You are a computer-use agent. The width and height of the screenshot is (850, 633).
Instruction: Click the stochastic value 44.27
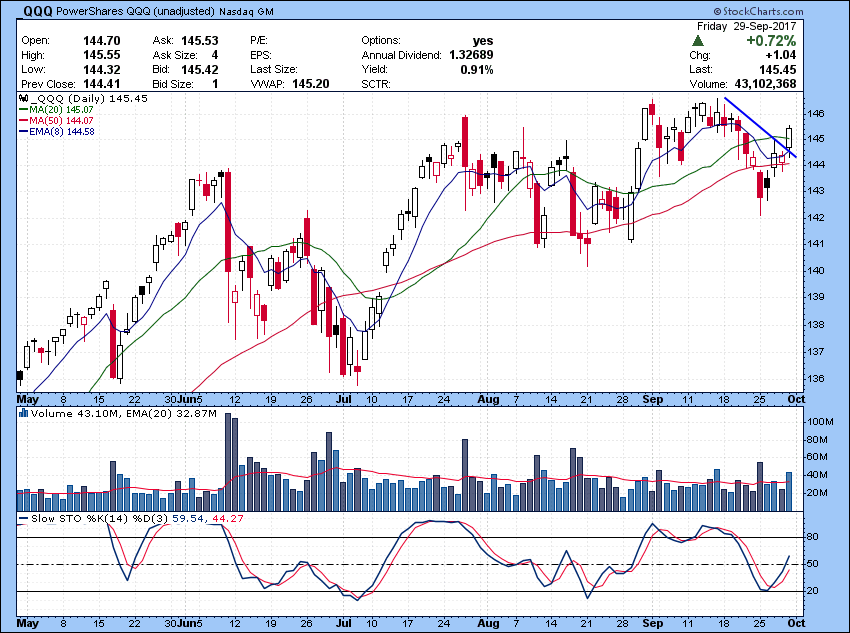click(228, 519)
